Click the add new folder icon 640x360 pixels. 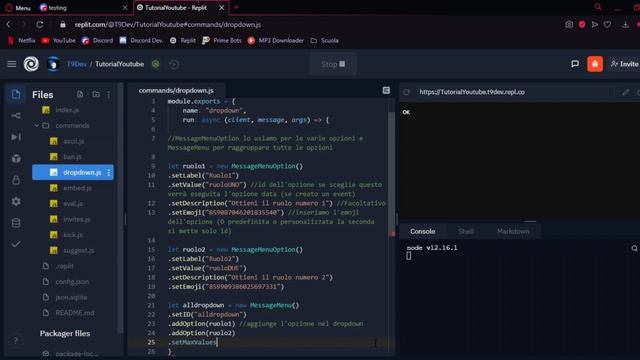pyautogui.click(x=96, y=94)
